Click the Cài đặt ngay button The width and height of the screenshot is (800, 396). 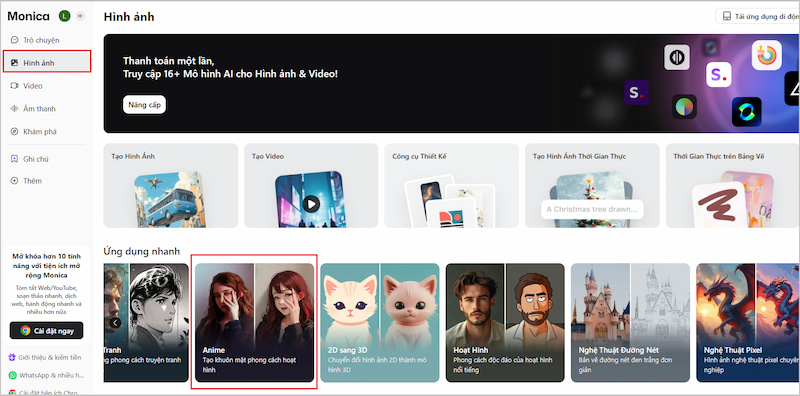pos(46,331)
